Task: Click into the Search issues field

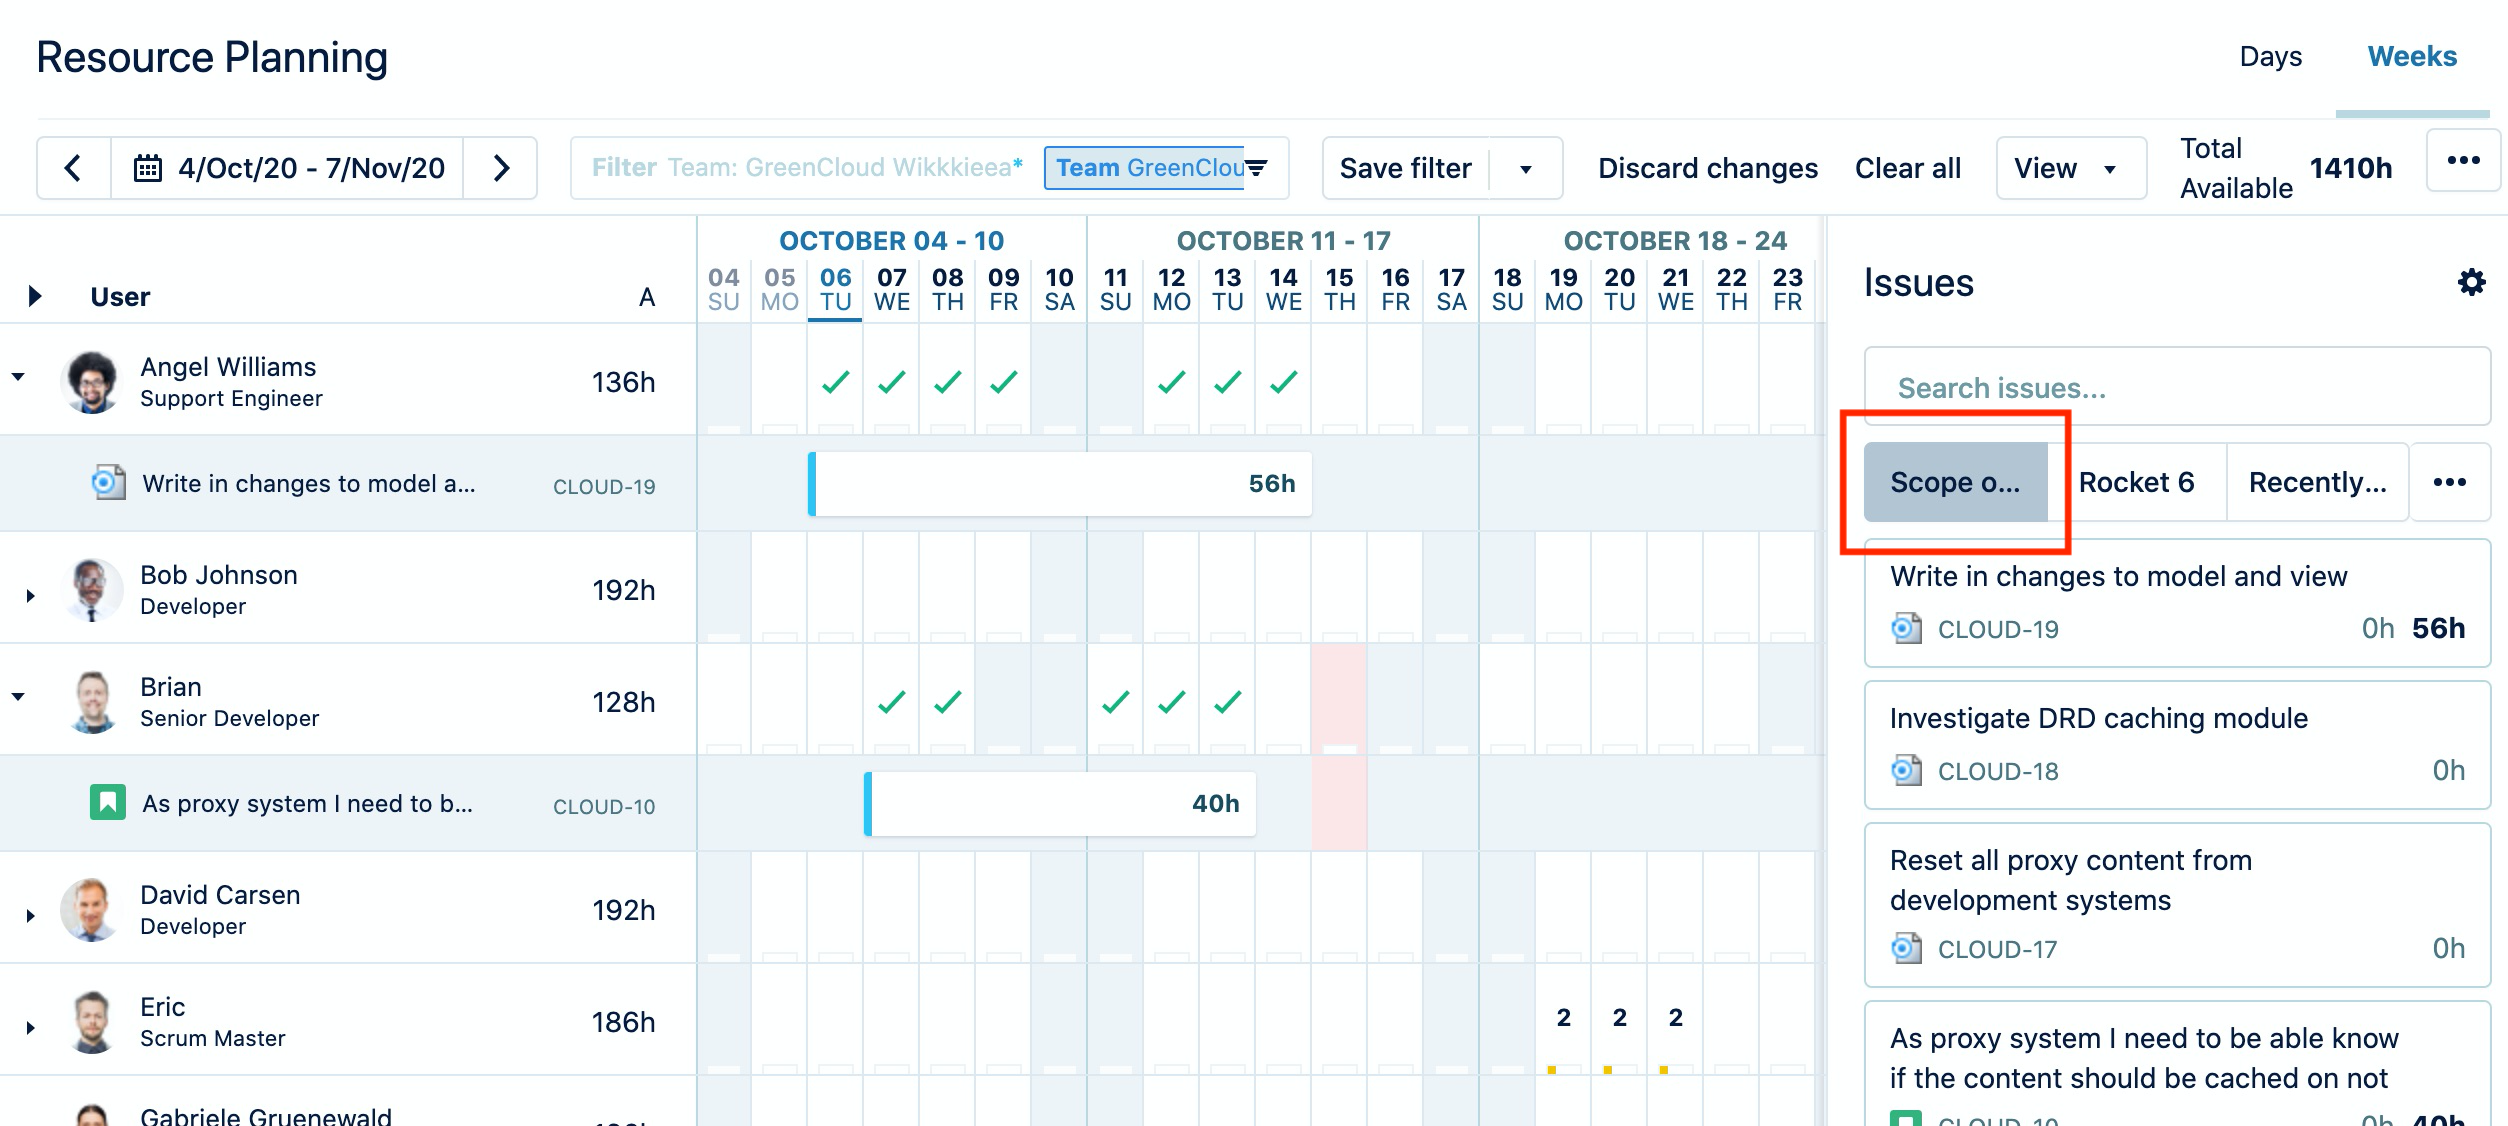Action: (x=2176, y=388)
